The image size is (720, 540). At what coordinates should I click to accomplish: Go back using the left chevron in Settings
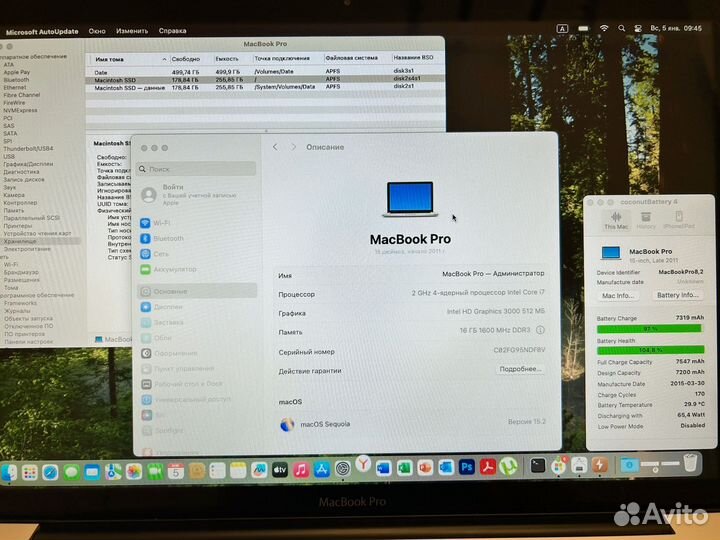[275, 147]
